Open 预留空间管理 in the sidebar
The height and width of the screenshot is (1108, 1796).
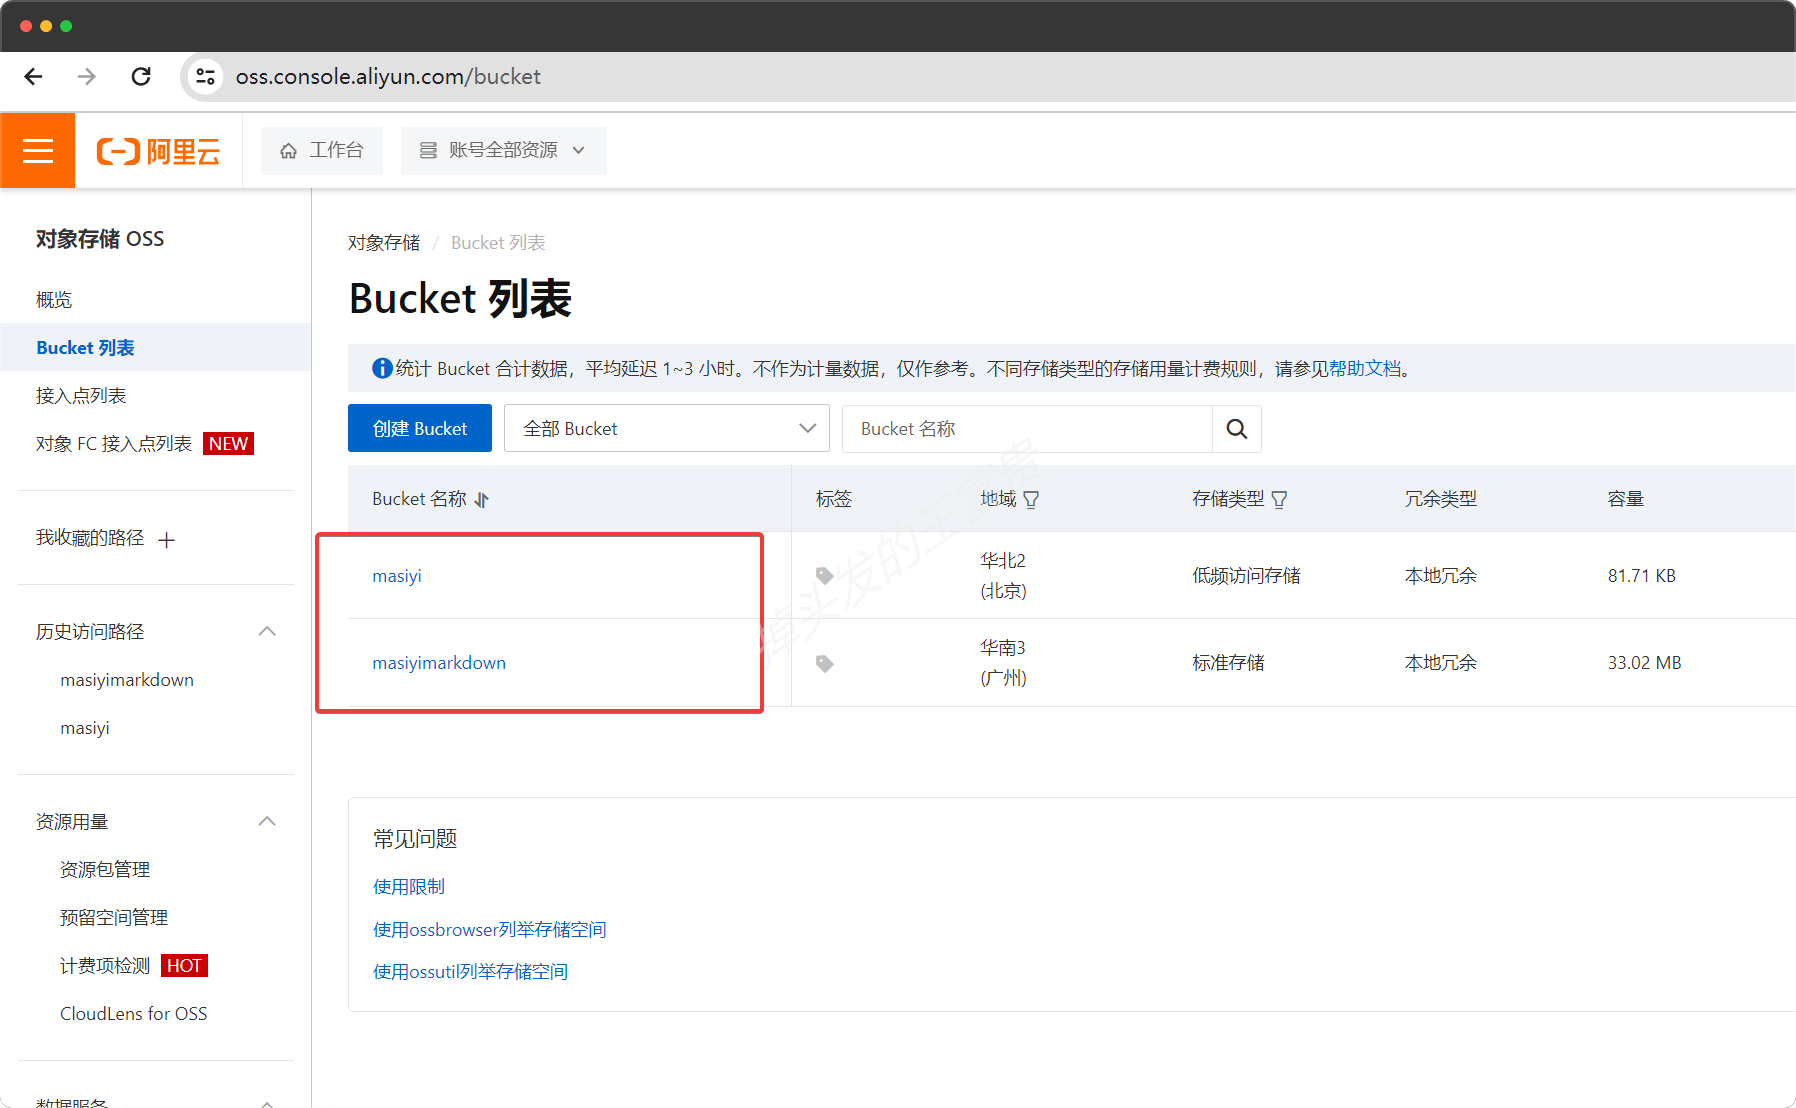(x=114, y=918)
